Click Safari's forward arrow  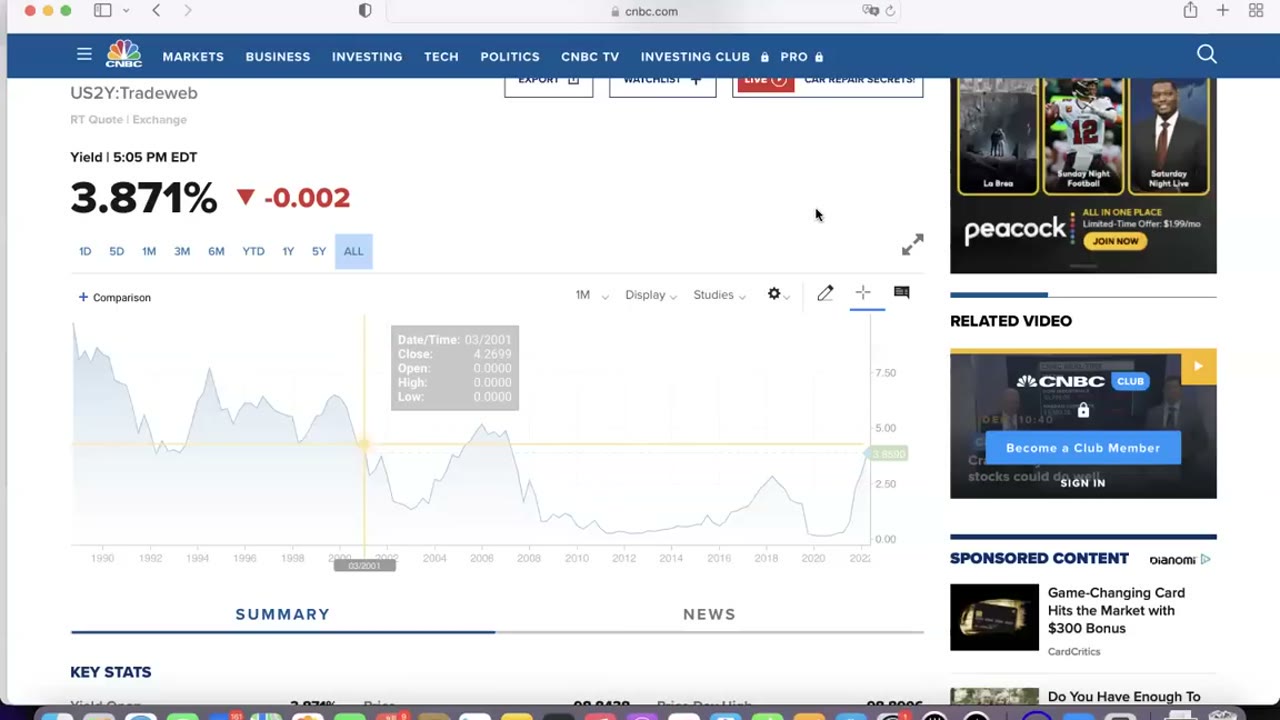(x=188, y=10)
